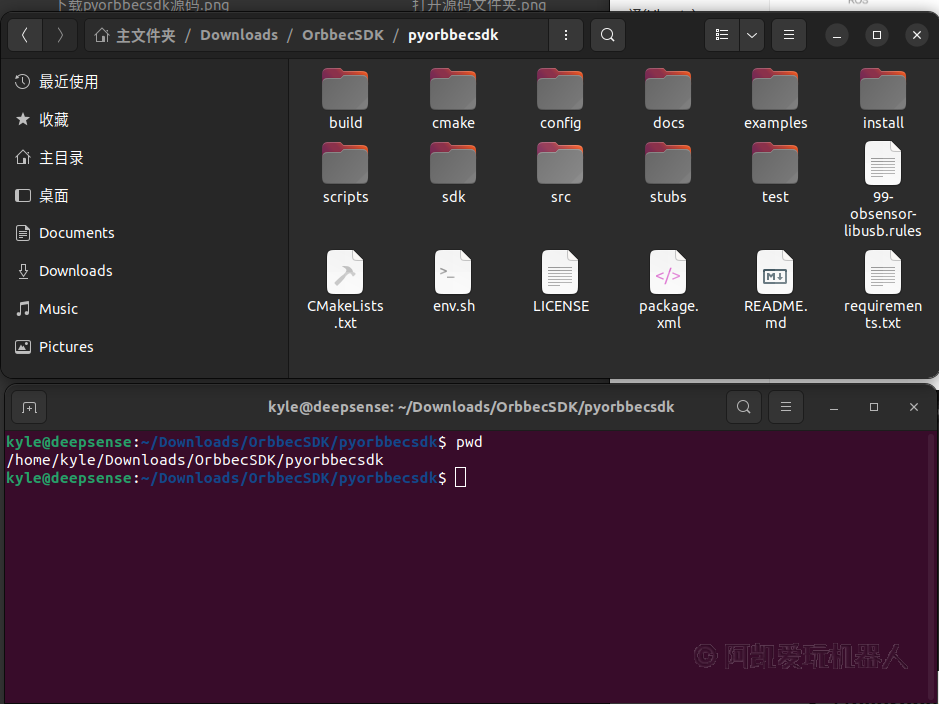
Task: Open Downloads in the sidebar
Action: coord(145,271)
